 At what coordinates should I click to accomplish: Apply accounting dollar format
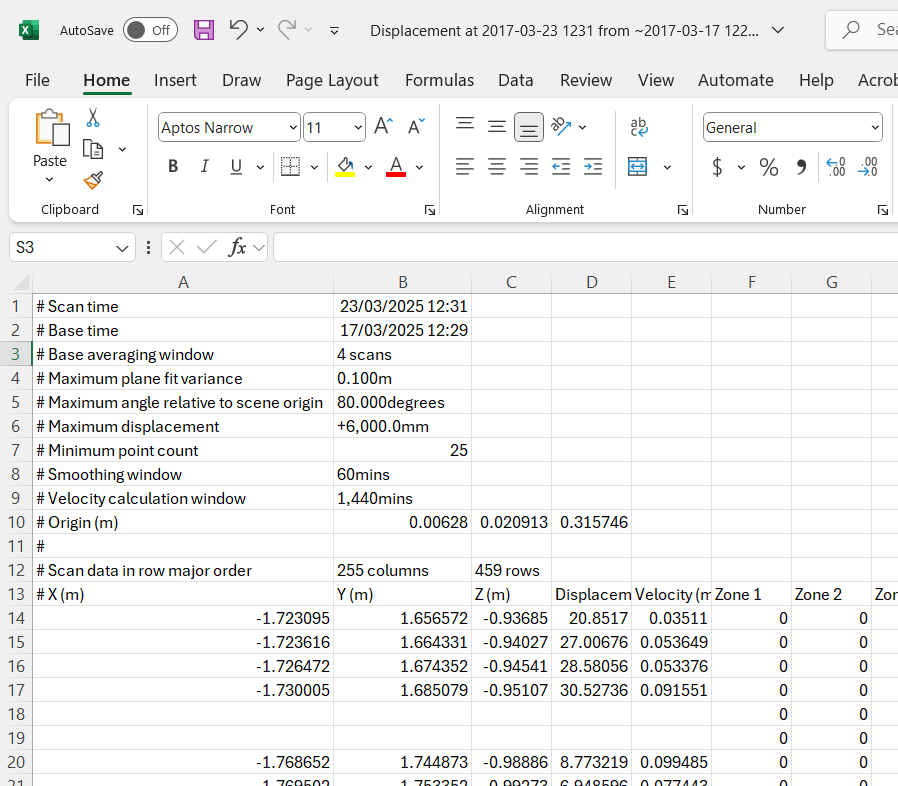coord(717,167)
